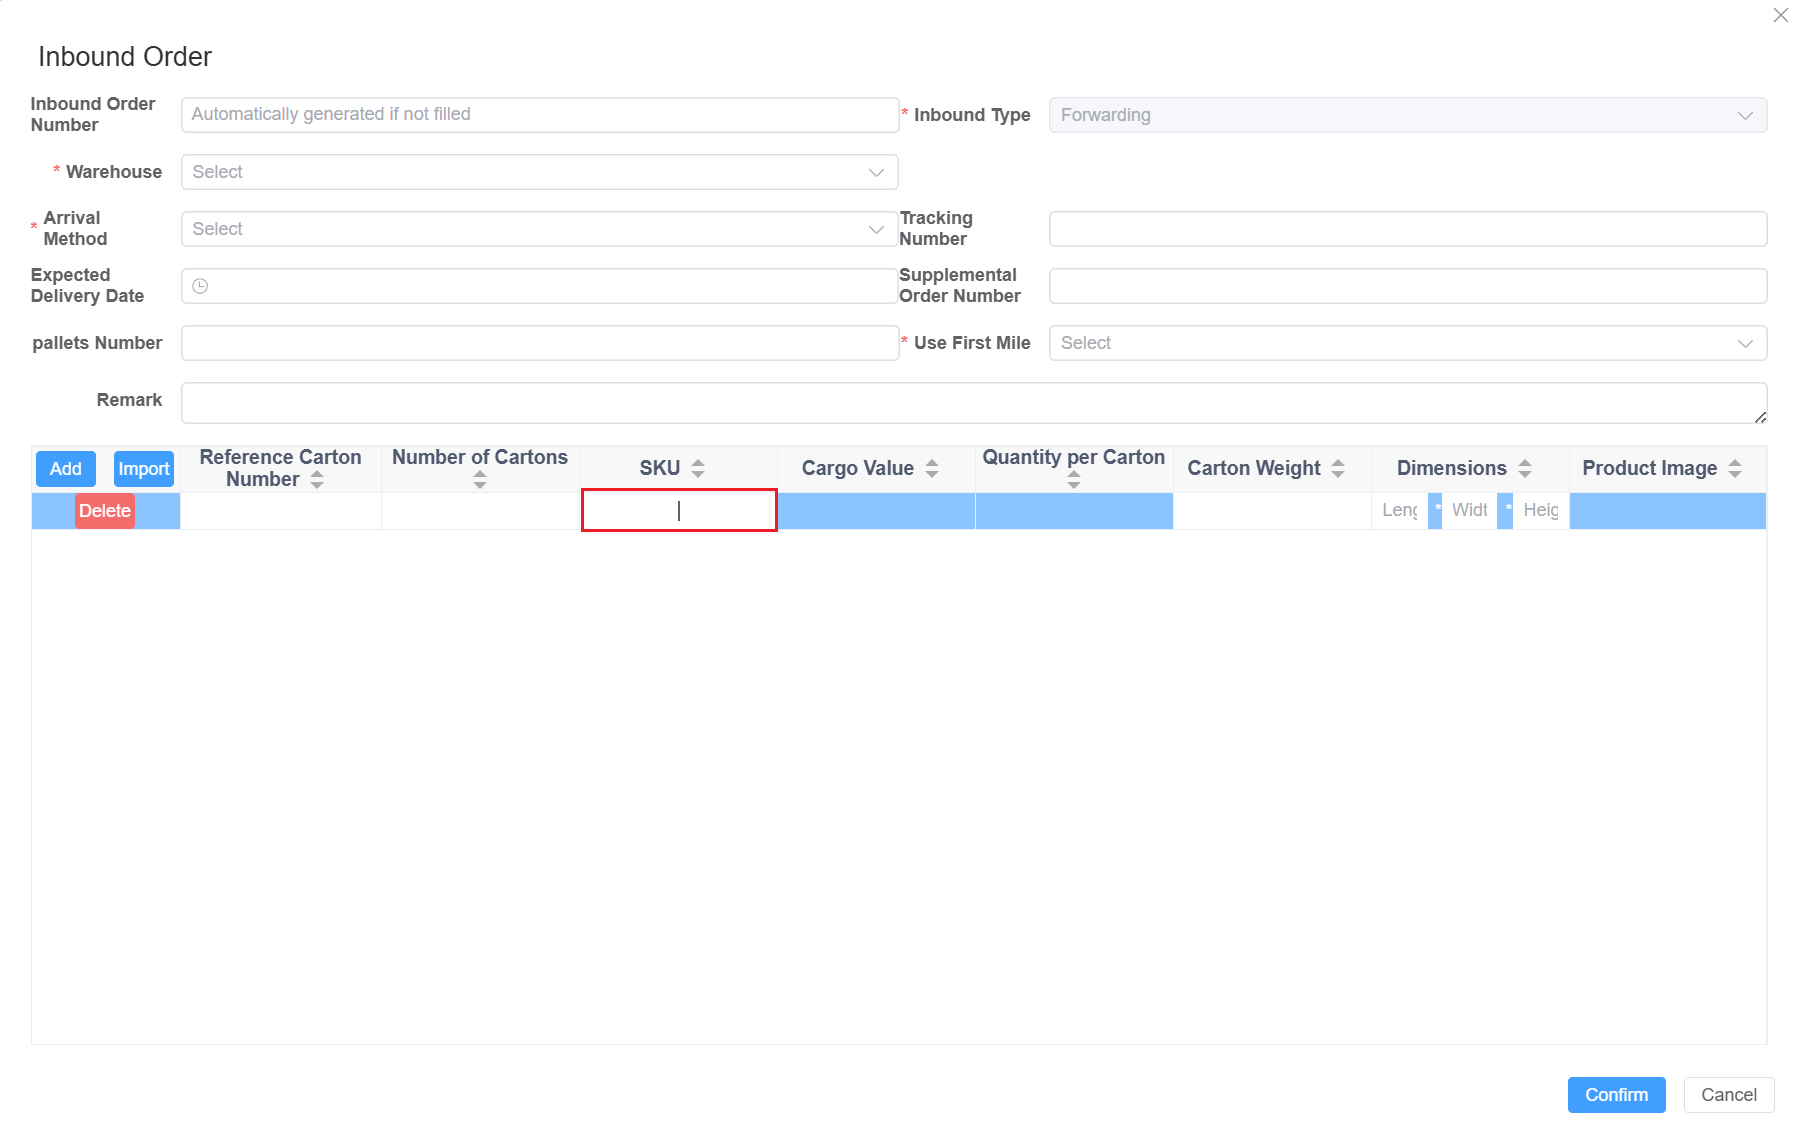Confirm the inbound order

1616,1095
